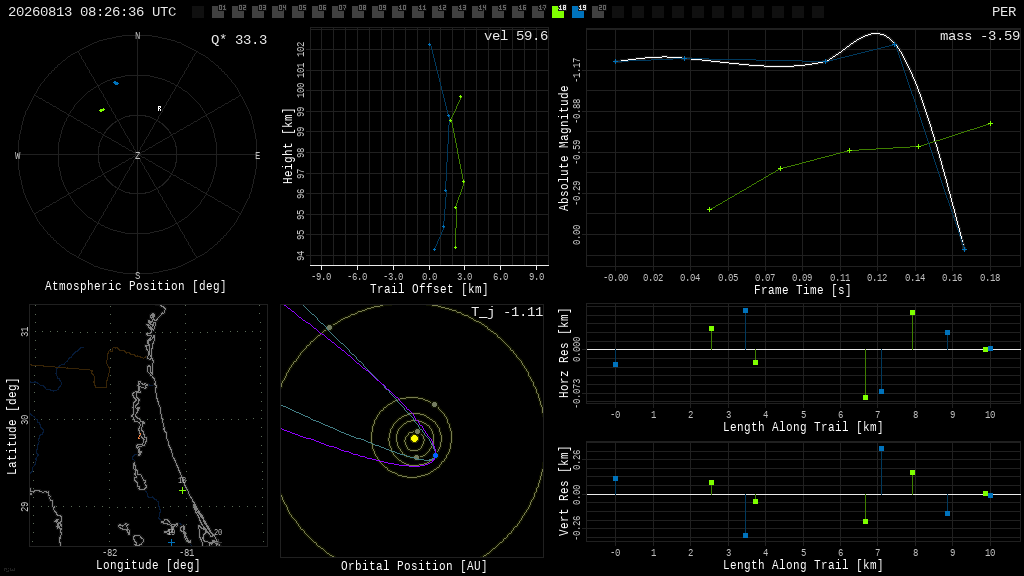Viewport: 1024px width, 576px height.
Task: Click the vel 59.6 readout
Action: point(516,36)
